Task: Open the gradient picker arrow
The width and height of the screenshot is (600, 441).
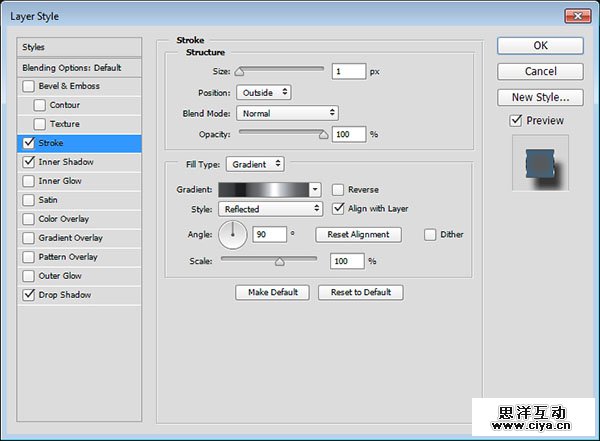Action: point(315,190)
